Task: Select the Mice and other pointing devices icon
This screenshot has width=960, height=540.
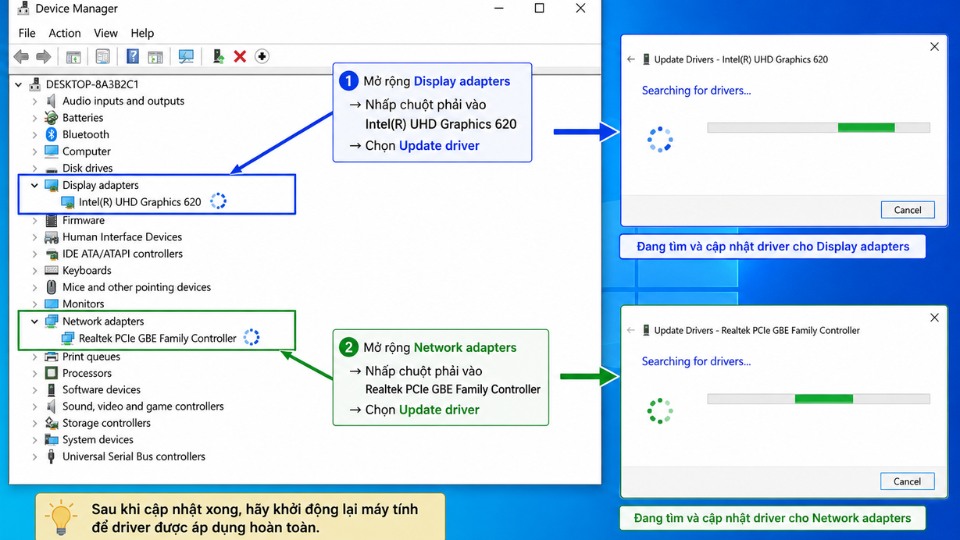Action: click(51, 287)
